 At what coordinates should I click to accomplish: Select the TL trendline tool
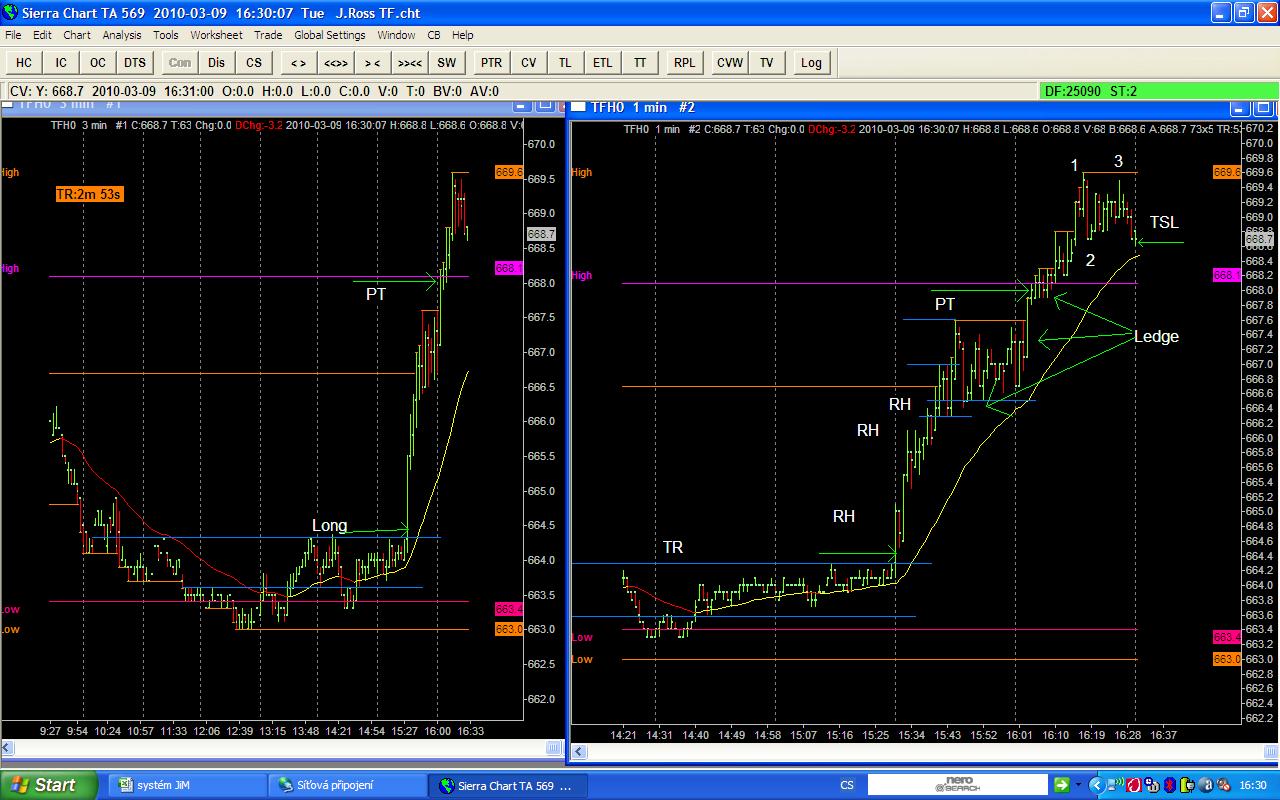click(x=565, y=62)
